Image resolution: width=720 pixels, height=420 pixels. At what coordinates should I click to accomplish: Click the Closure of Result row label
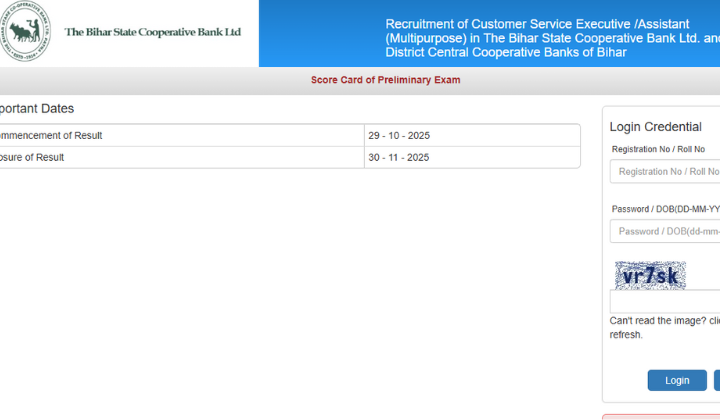point(32,157)
